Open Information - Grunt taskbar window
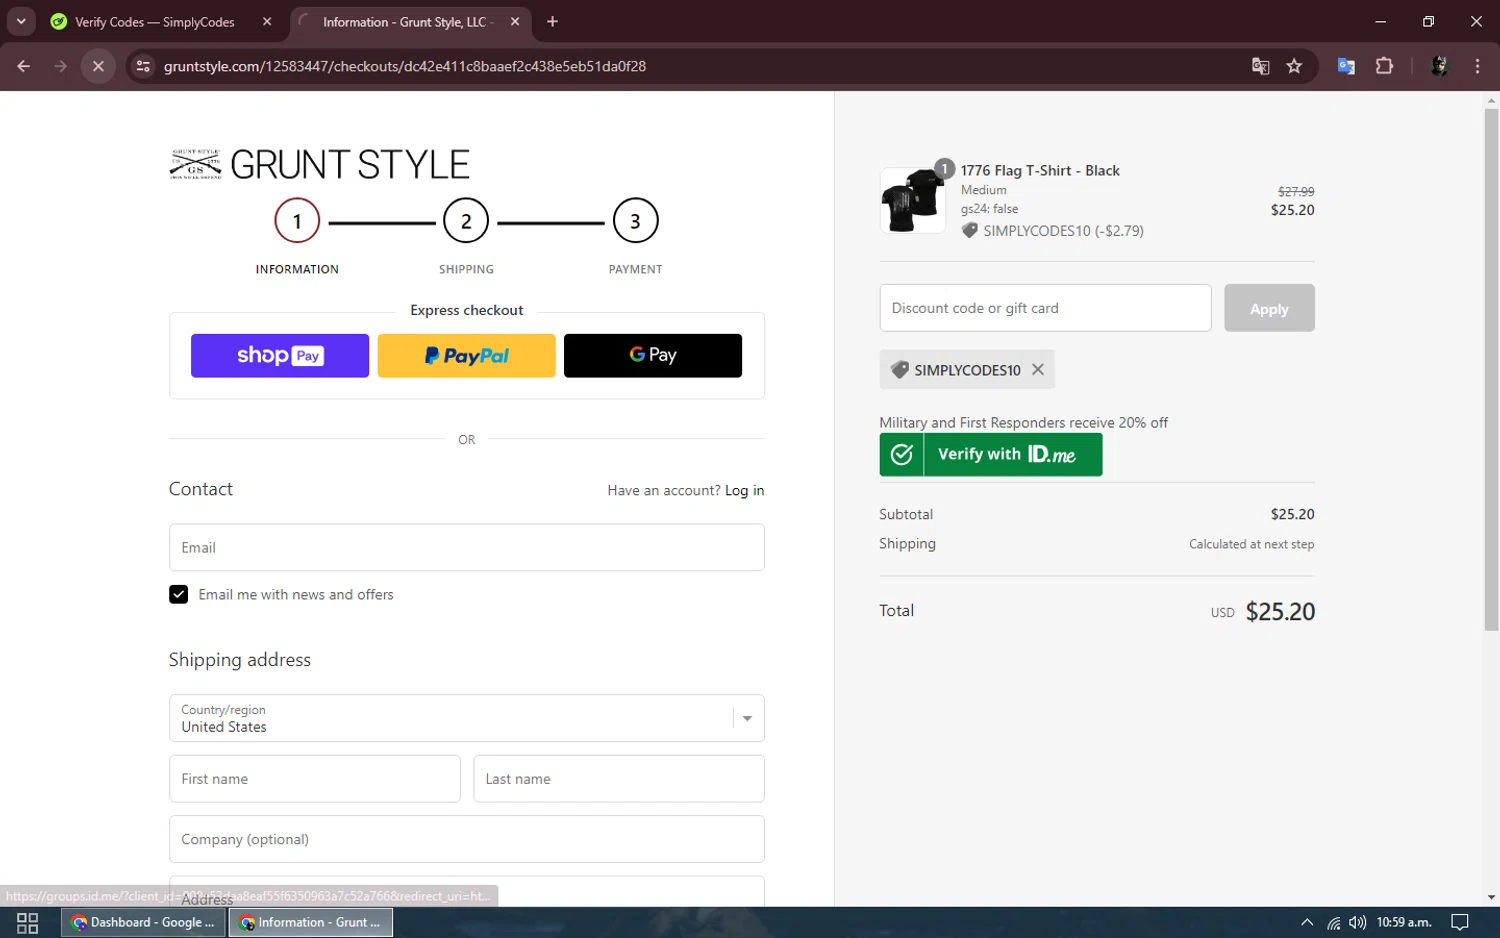Image resolution: width=1500 pixels, height=938 pixels. coord(311,922)
